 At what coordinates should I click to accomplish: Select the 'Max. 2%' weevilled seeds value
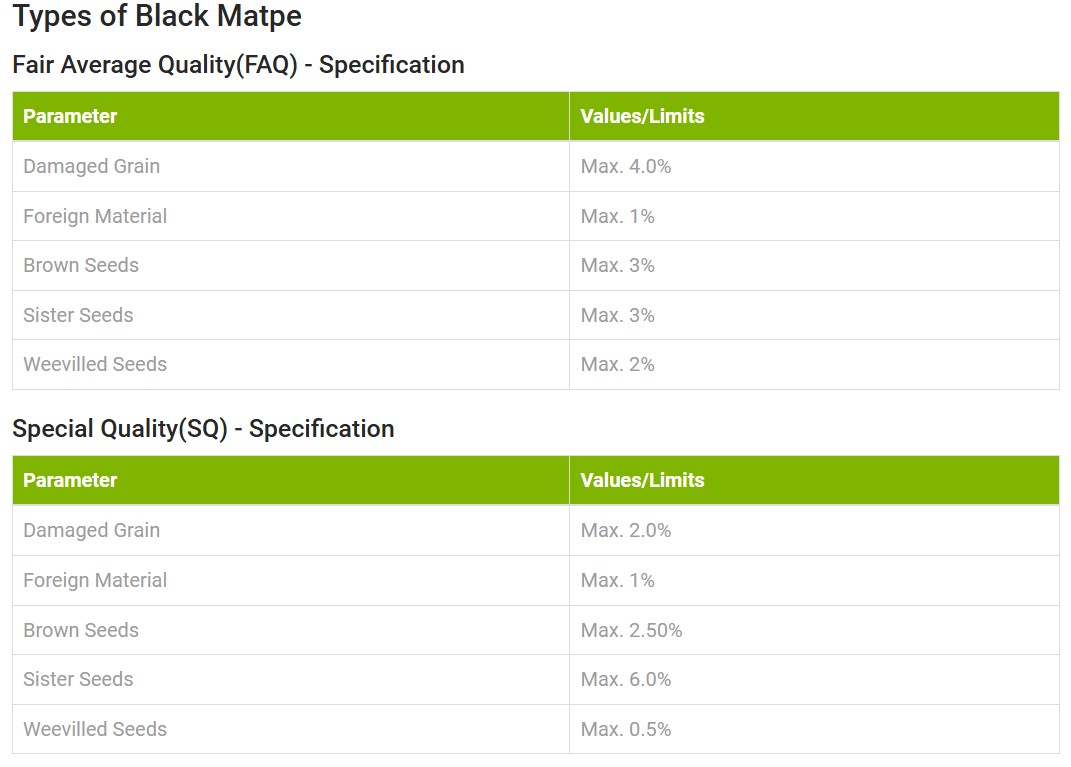(x=617, y=365)
